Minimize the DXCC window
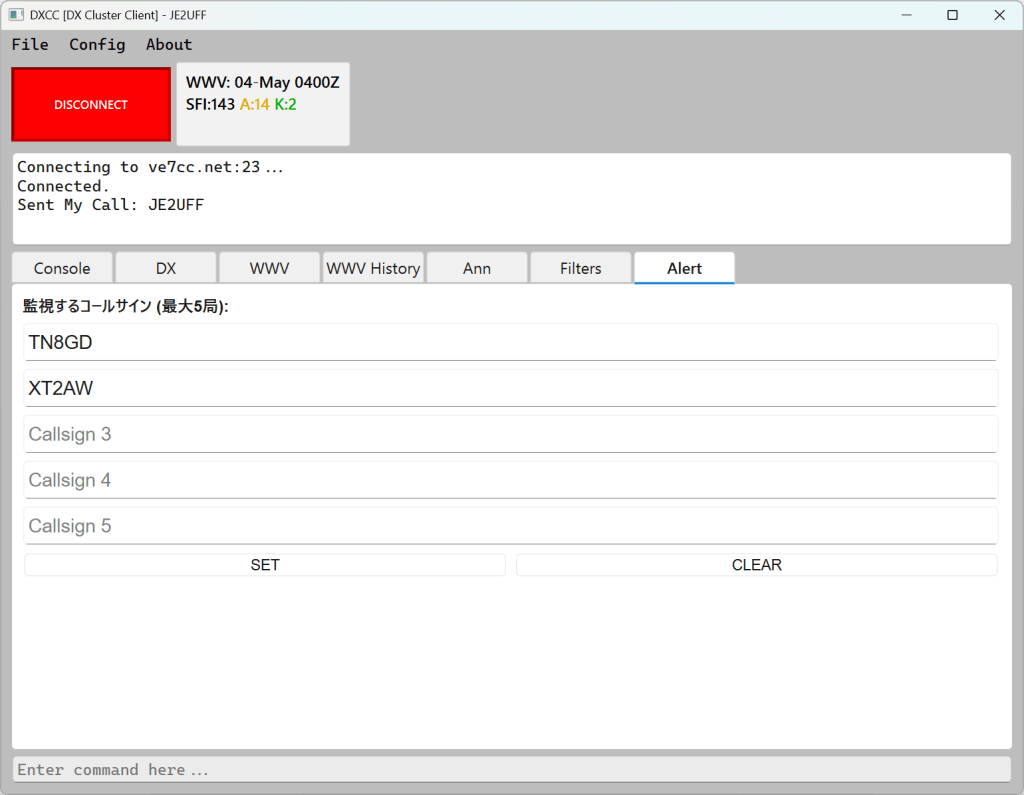Image resolution: width=1024 pixels, height=795 pixels. (x=906, y=15)
